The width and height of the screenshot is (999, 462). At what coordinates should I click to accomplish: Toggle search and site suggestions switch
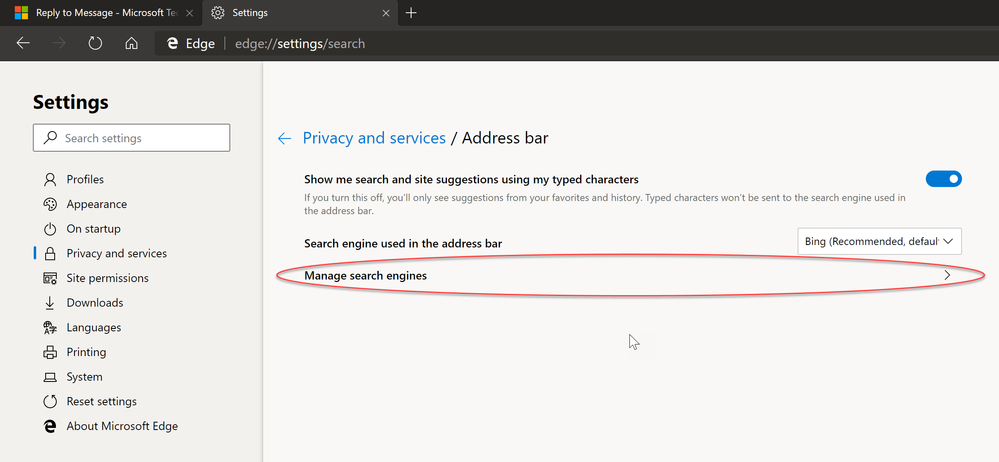click(x=944, y=179)
